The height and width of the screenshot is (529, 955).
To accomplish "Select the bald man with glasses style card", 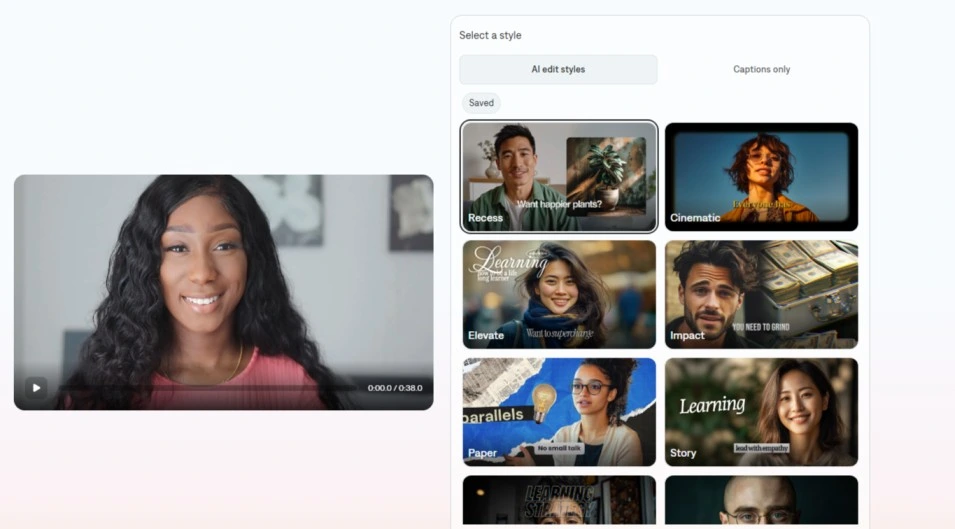I will pos(761,500).
